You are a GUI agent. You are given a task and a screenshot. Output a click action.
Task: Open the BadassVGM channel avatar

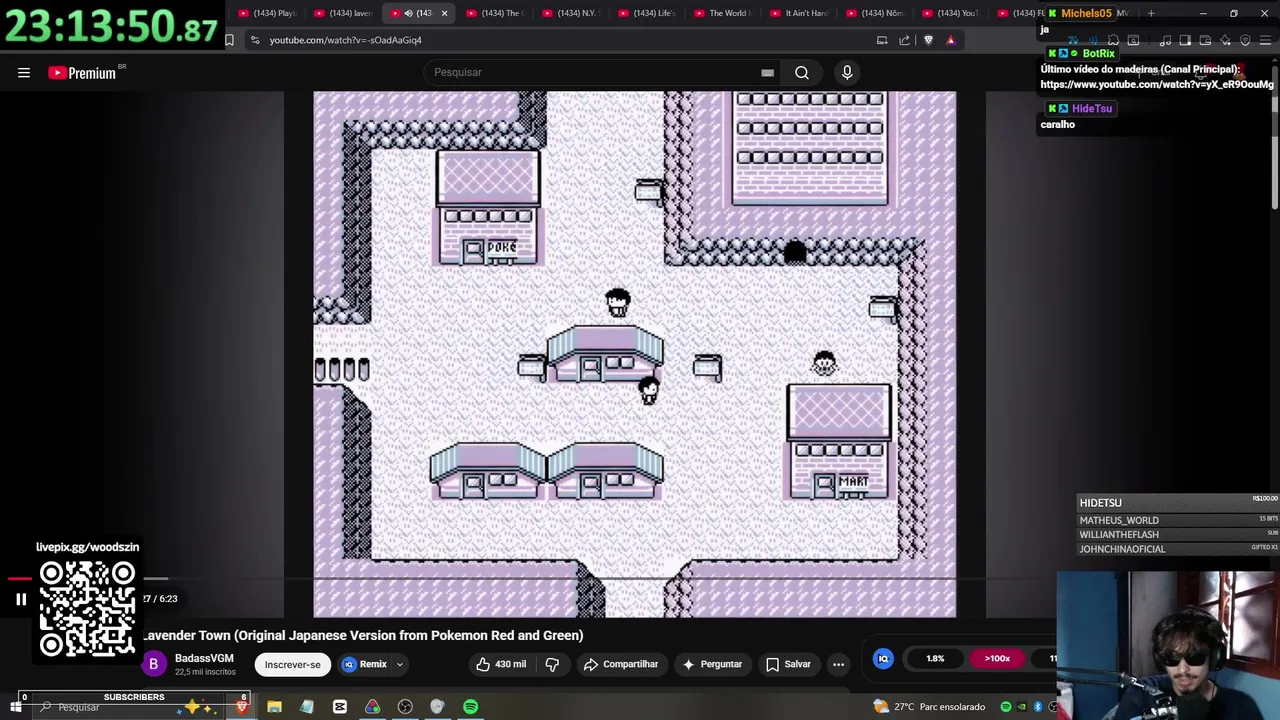tap(153, 664)
